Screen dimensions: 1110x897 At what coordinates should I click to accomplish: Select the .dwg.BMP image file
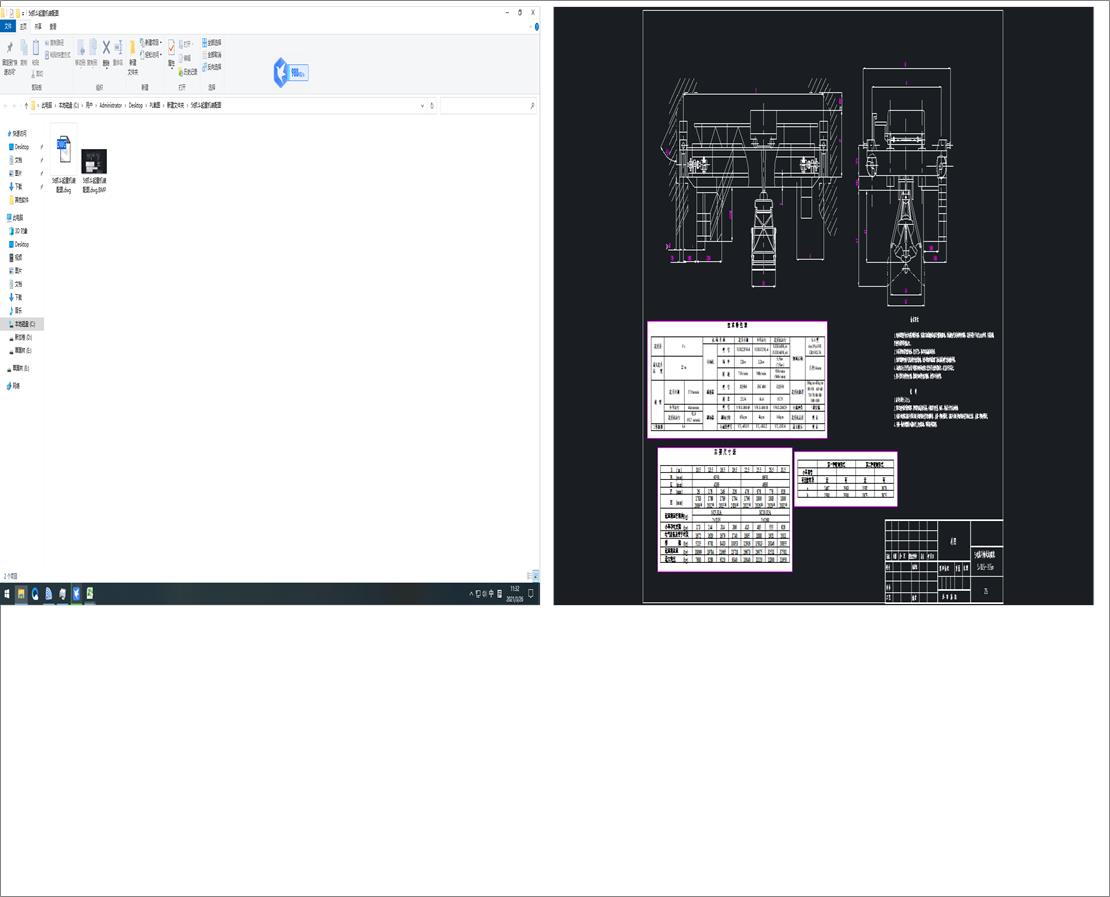(94, 171)
